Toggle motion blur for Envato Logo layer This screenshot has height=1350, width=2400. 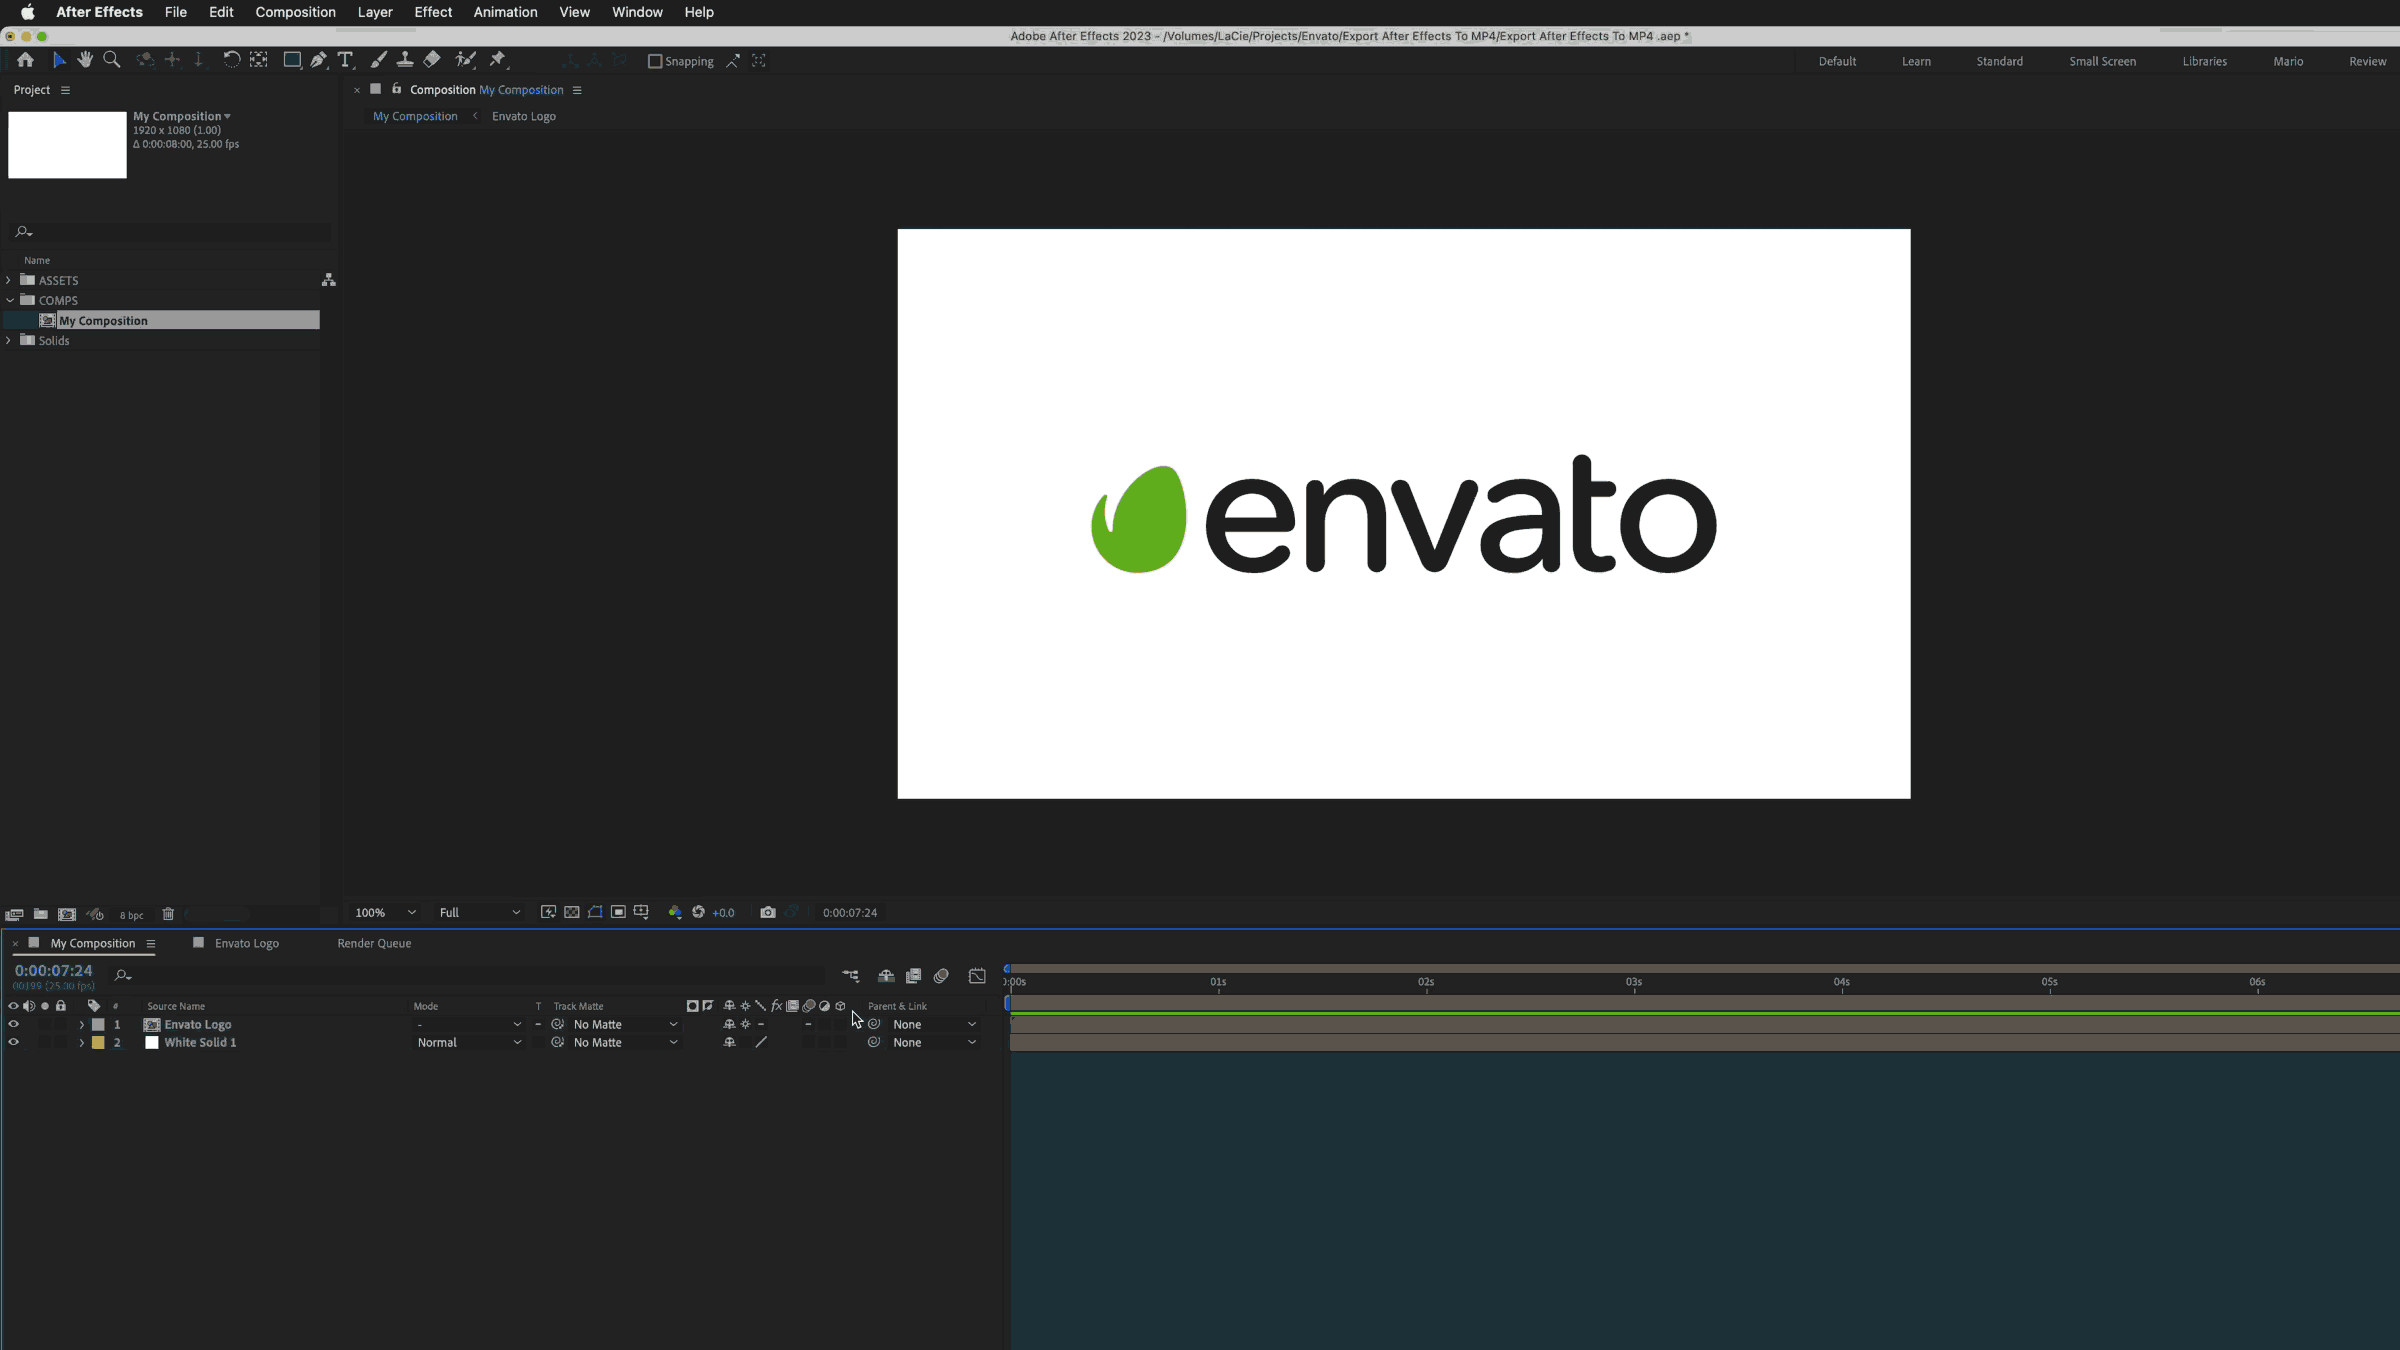[808, 1024]
